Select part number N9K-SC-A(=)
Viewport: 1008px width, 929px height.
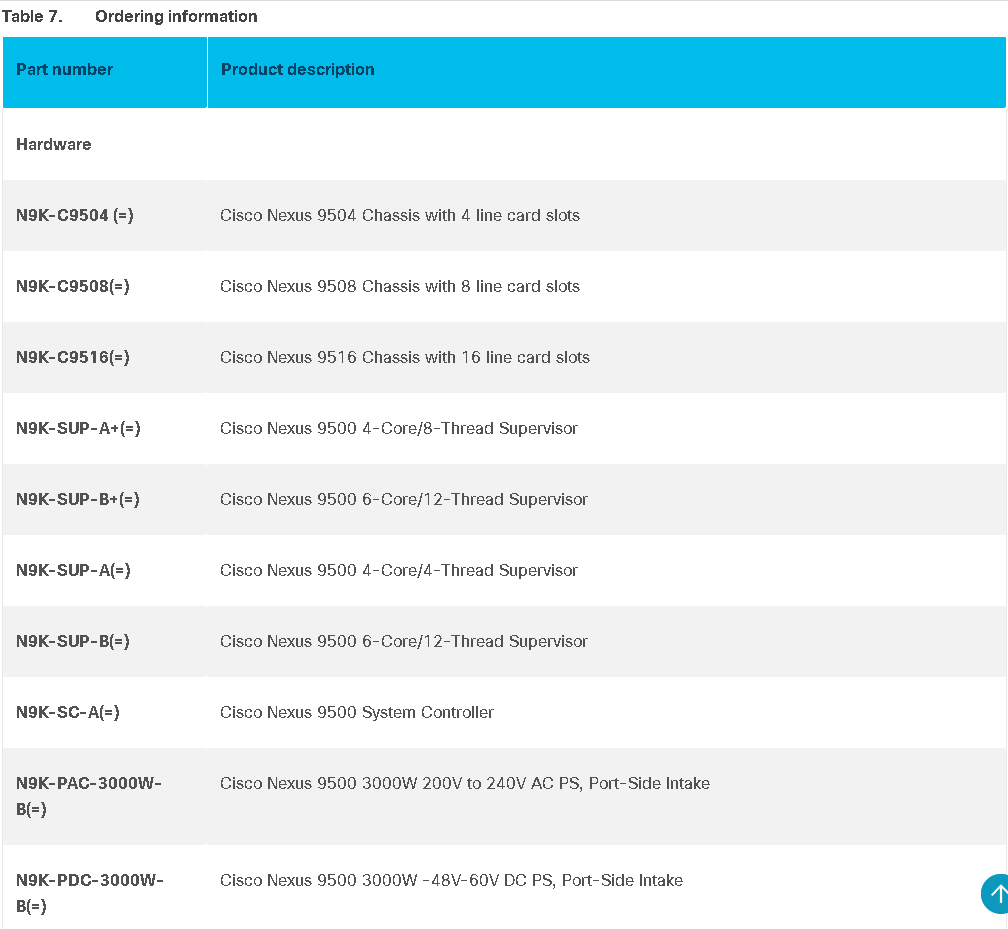68,712
